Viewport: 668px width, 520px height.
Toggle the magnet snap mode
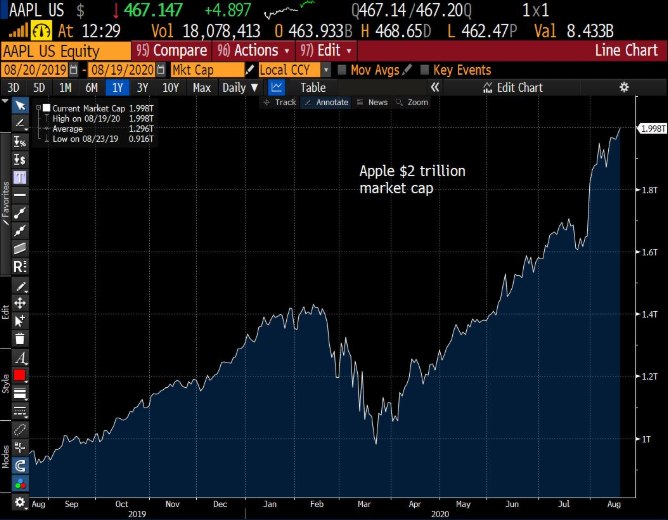20,465
